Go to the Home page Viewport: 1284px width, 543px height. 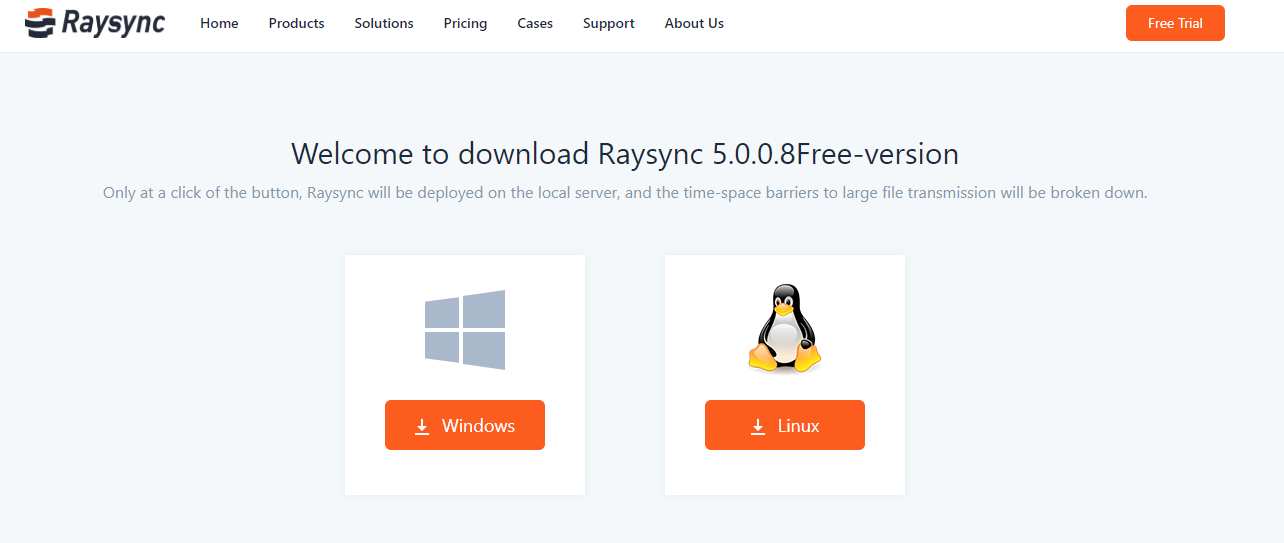(x=219, y=23)
